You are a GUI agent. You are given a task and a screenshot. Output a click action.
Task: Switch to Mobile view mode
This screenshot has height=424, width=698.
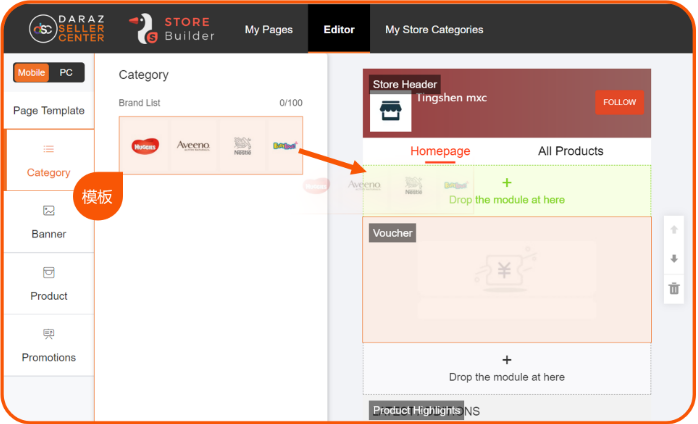(x=31, y=73)
